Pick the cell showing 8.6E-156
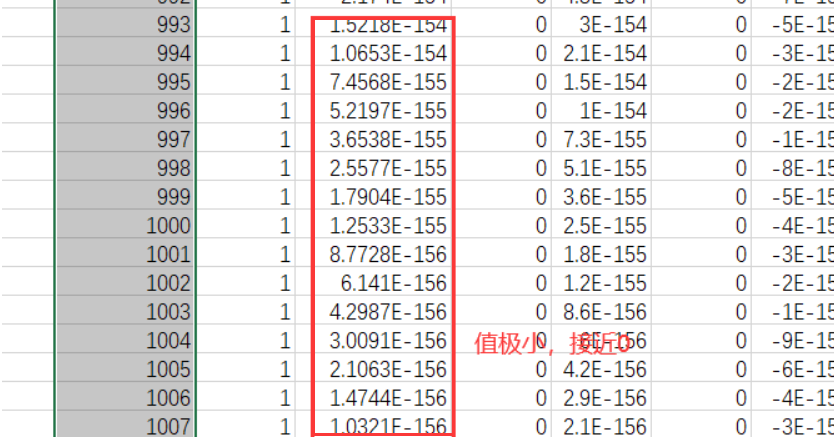 [602, 312]
